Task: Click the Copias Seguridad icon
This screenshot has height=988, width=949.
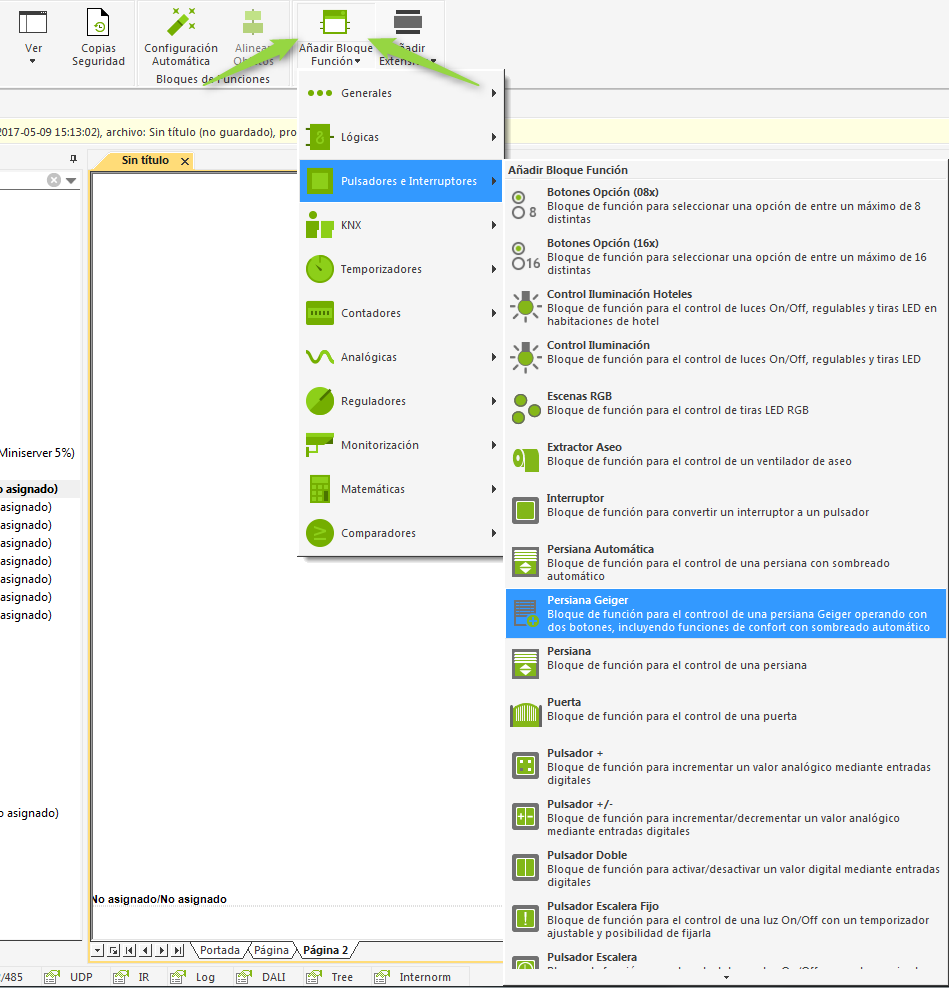Action: tap(98, 22)
